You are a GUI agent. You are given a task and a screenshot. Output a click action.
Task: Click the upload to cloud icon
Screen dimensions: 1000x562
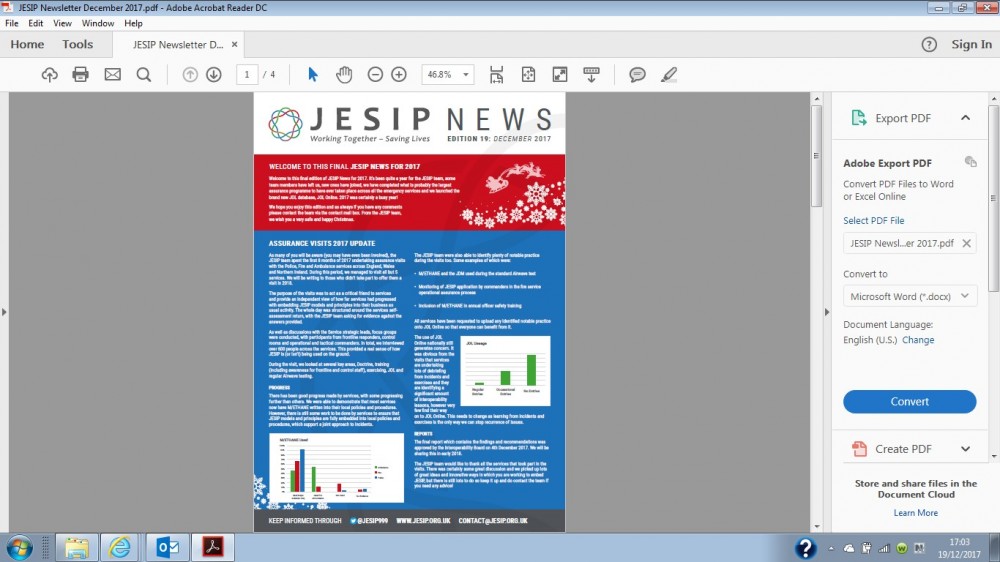(x=49, y=75)
